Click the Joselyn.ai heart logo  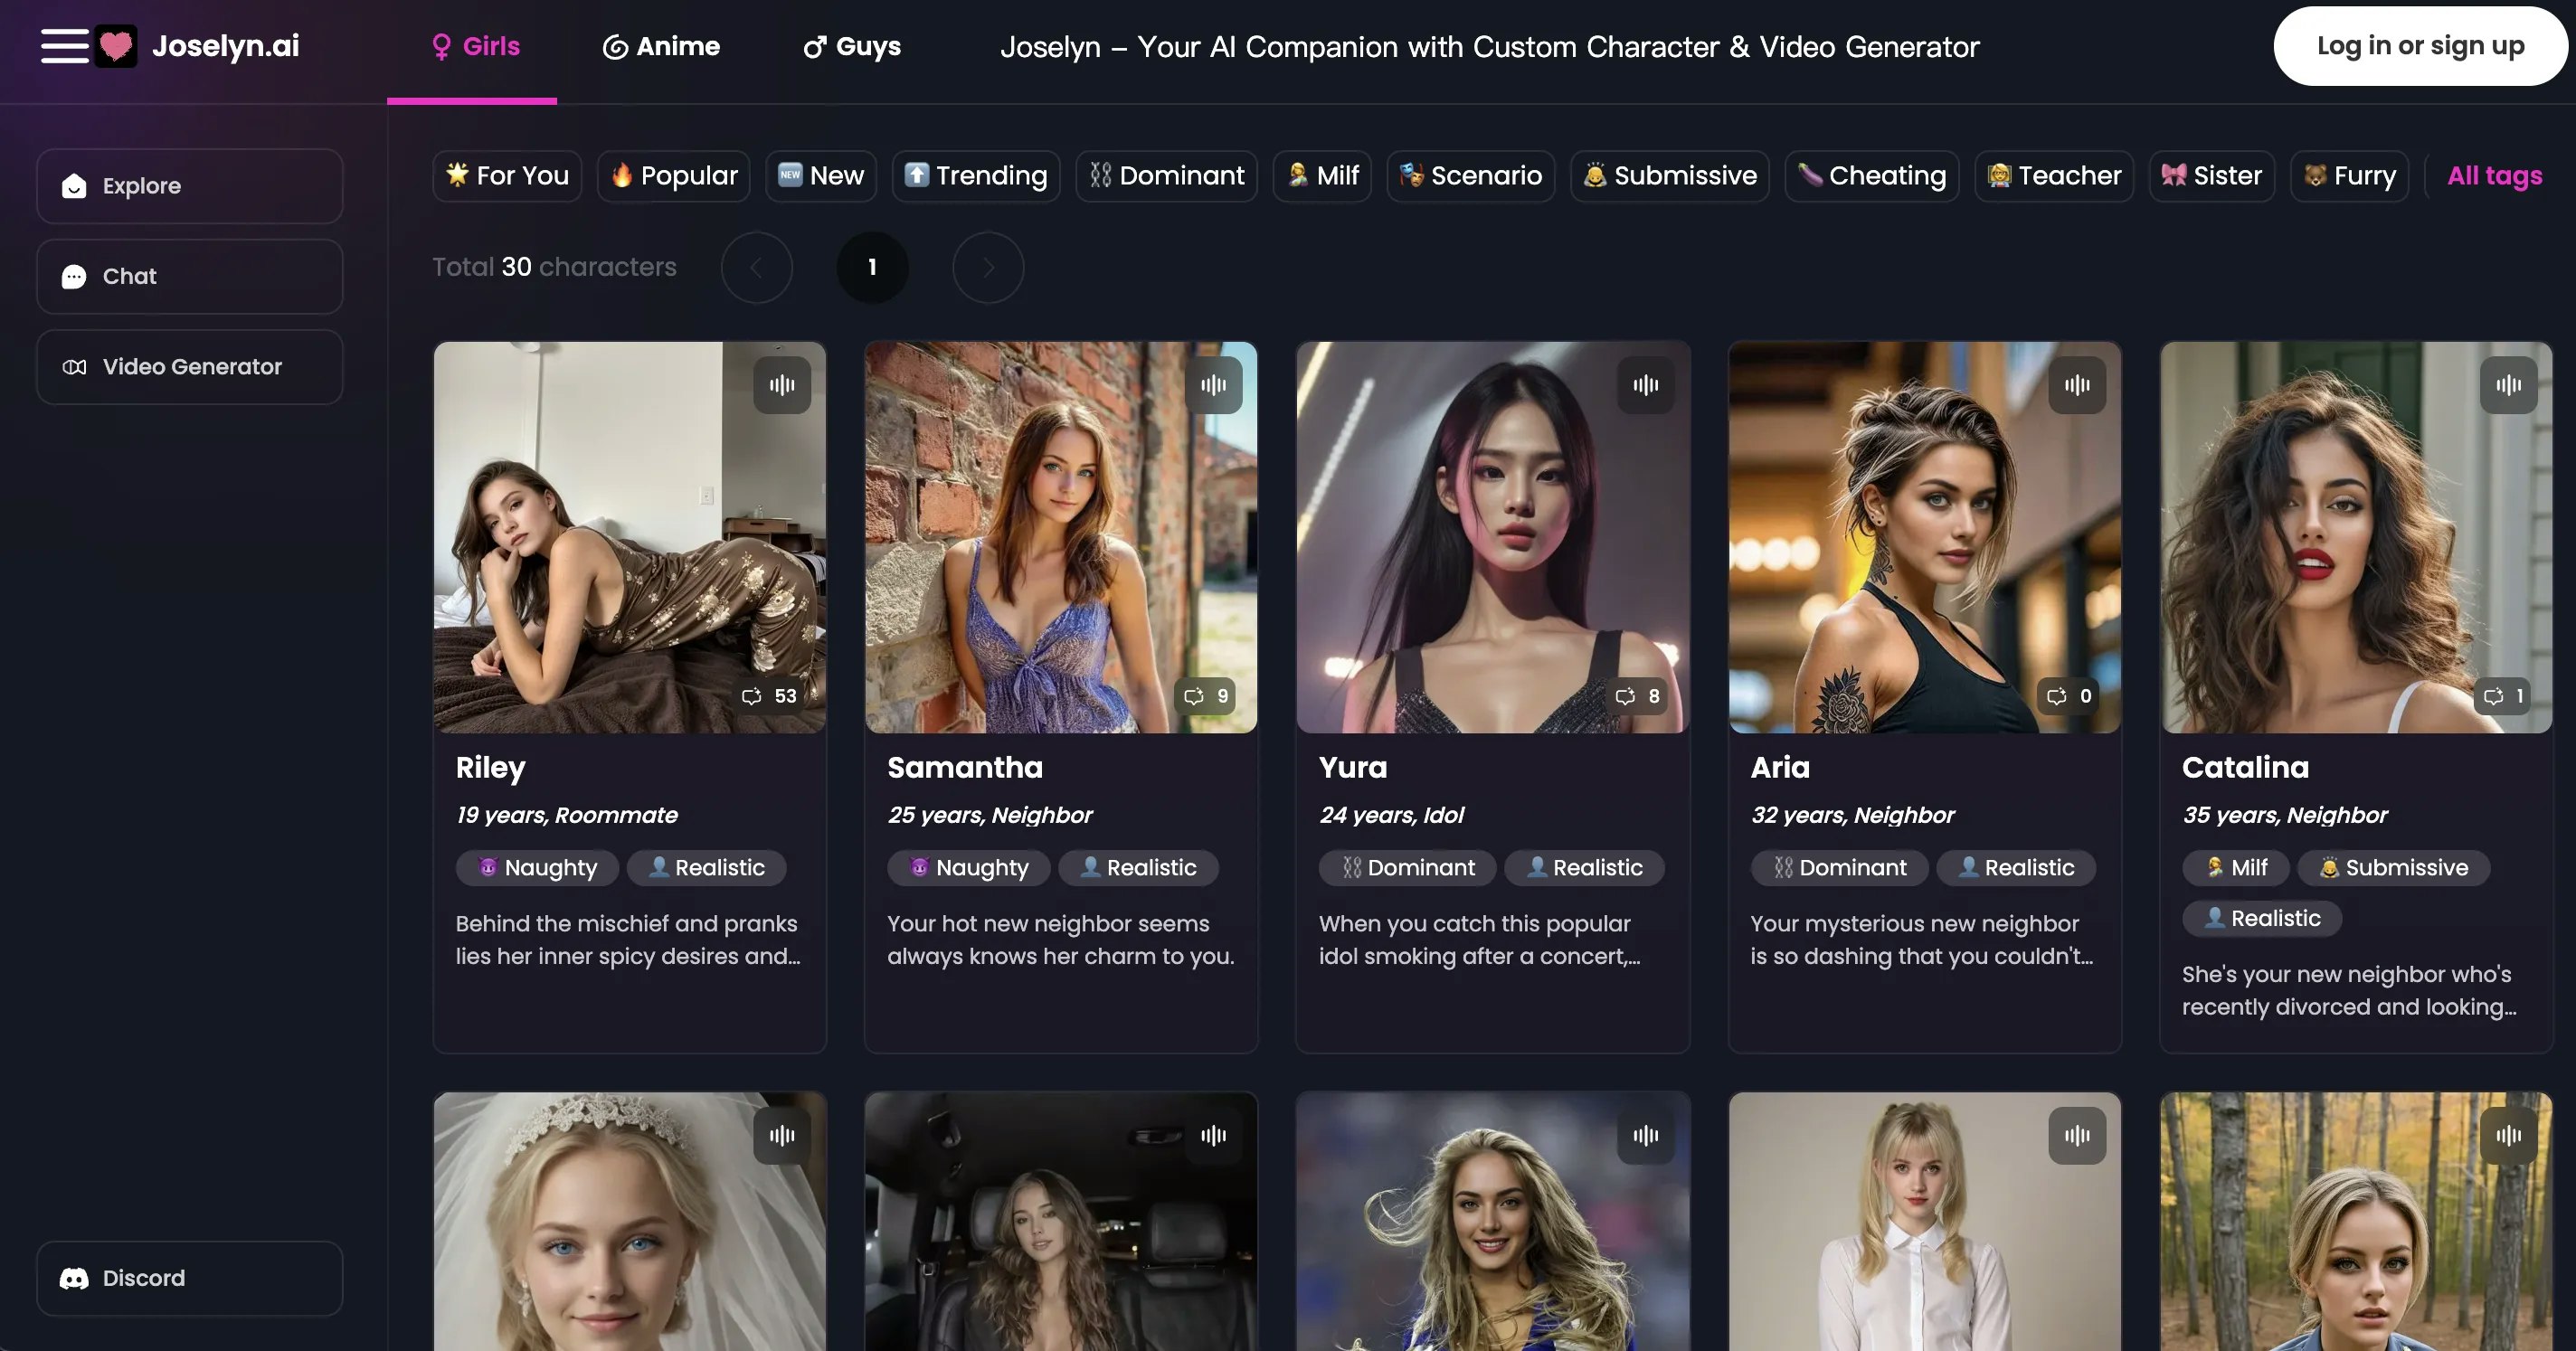click(116, 46)
